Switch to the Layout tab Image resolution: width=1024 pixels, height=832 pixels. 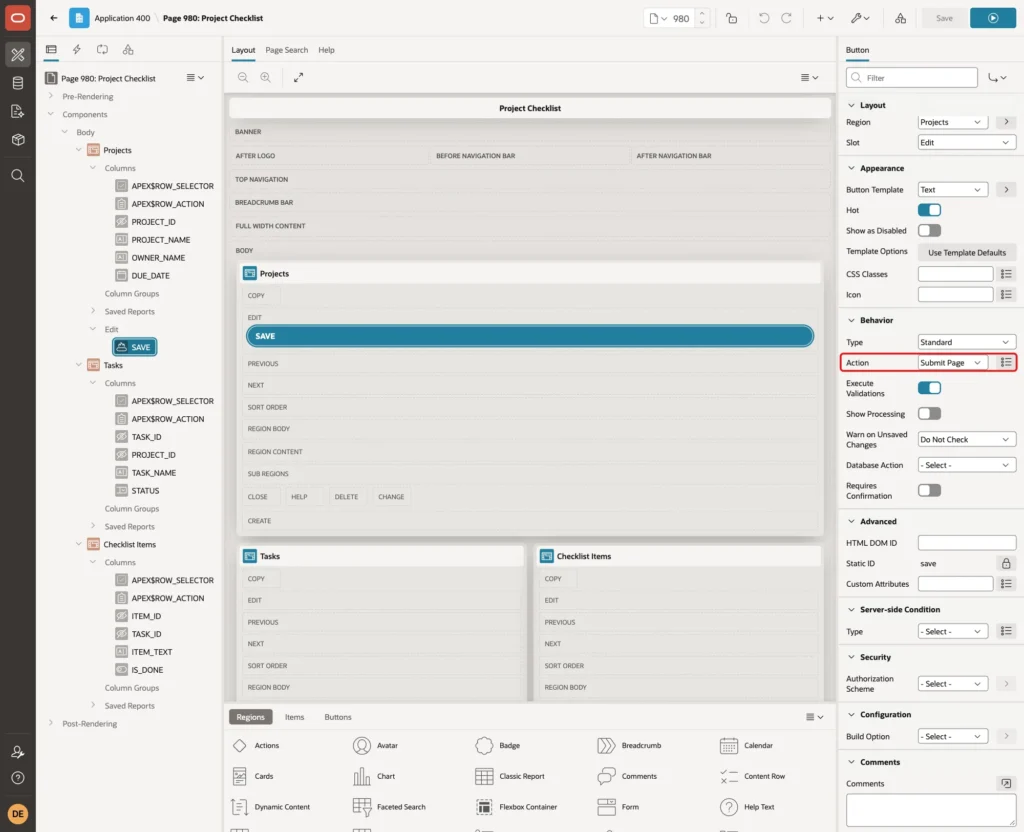tap(243, 50)
